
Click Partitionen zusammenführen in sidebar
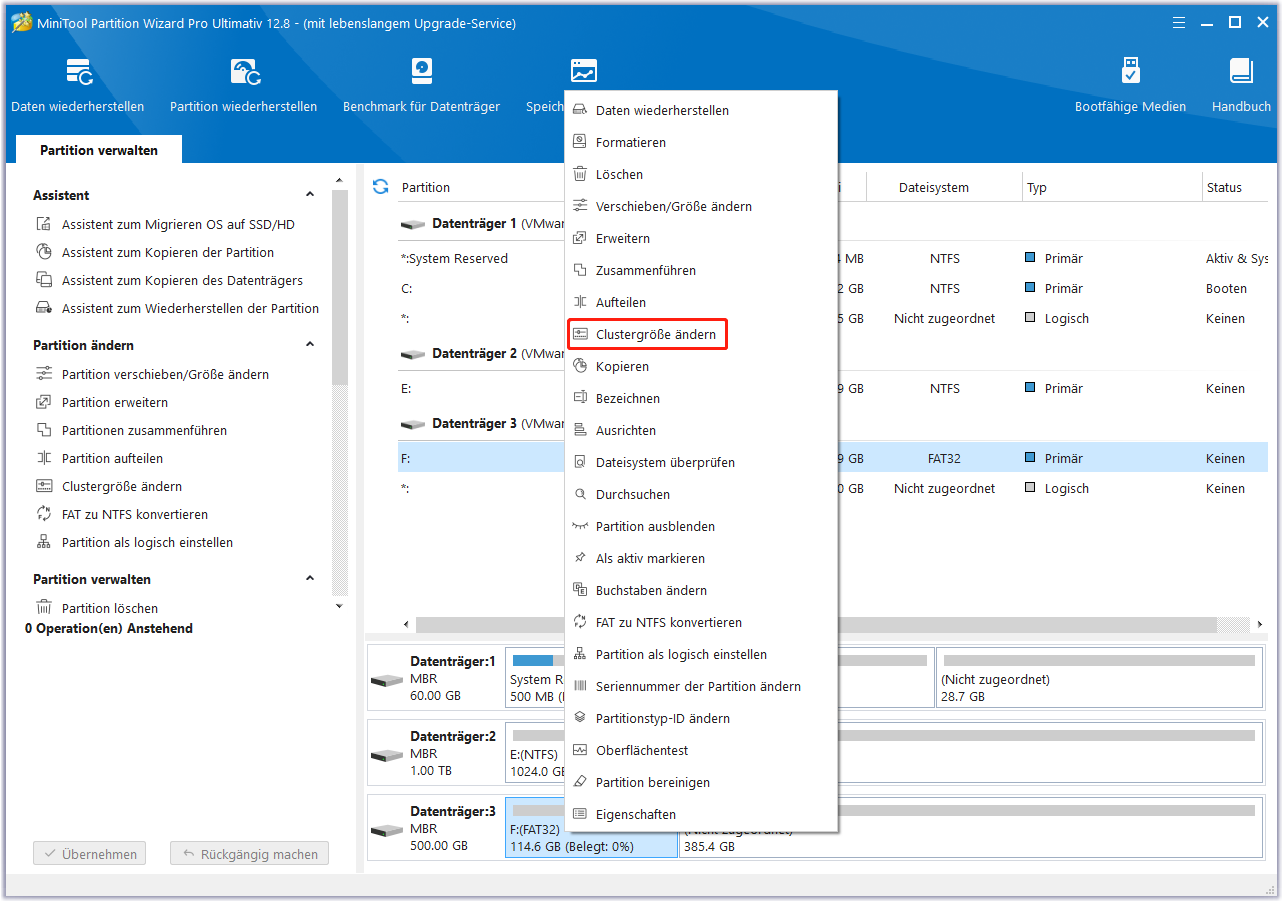[144, 430]
